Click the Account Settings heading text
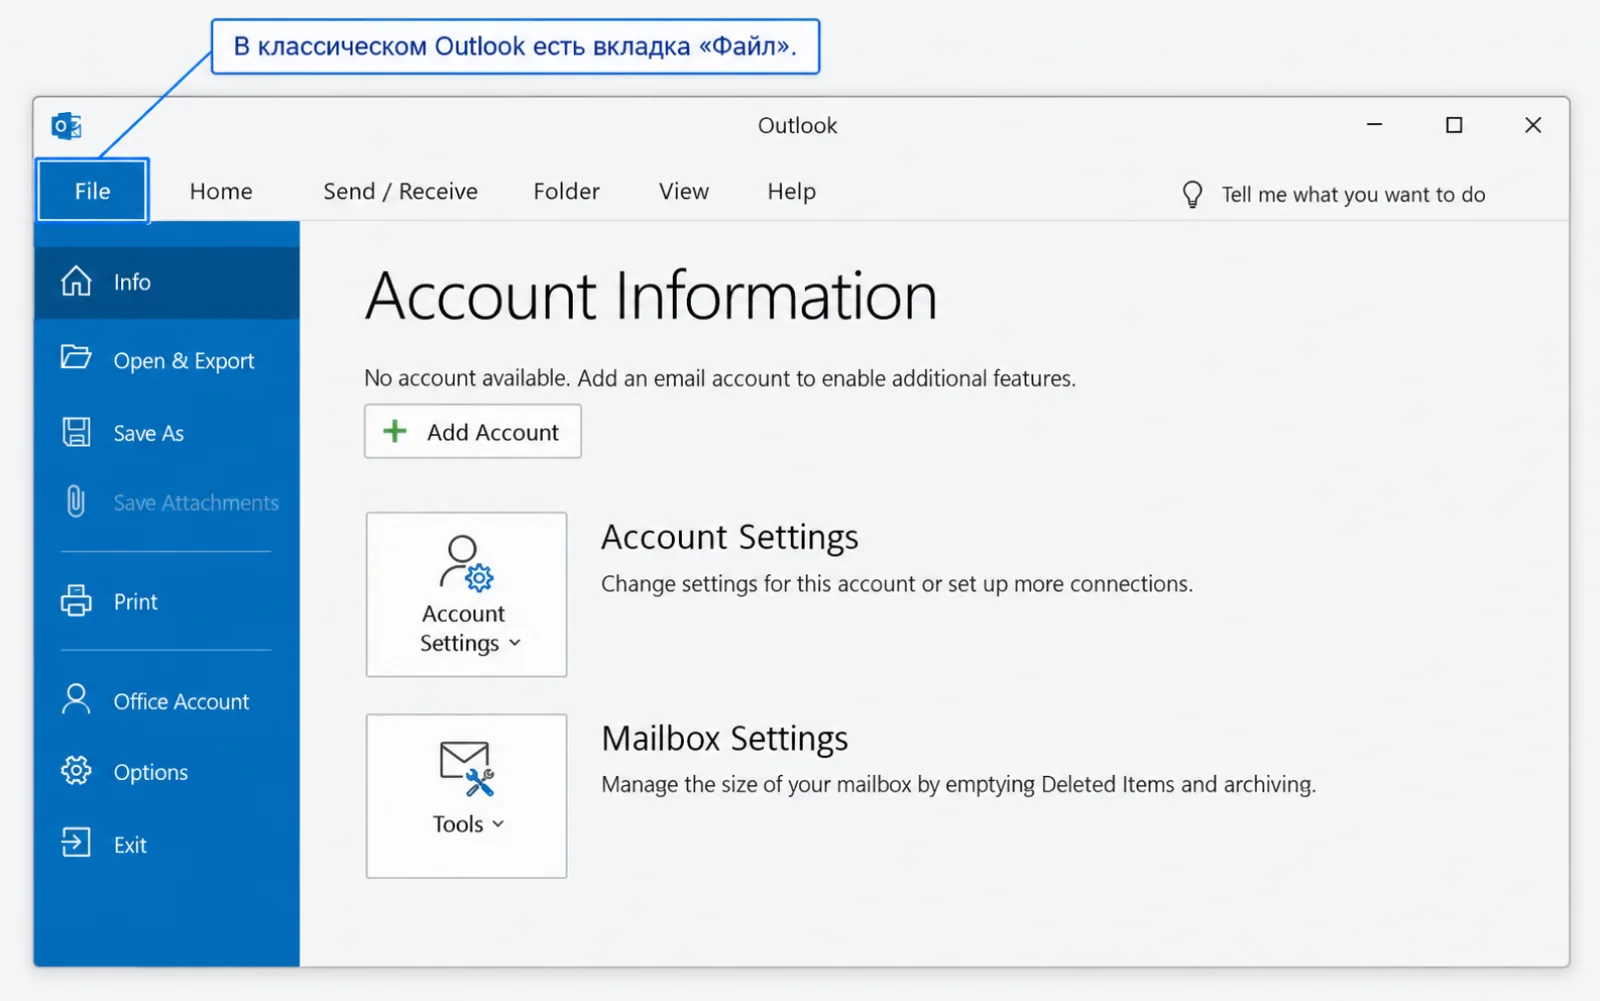Screen dimensions: 1600x1001 point(729,537)
